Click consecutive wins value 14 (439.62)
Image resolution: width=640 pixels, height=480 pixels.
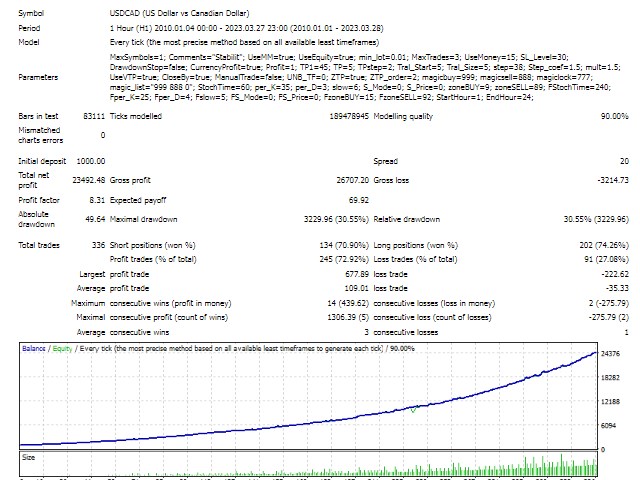(348, 303)
